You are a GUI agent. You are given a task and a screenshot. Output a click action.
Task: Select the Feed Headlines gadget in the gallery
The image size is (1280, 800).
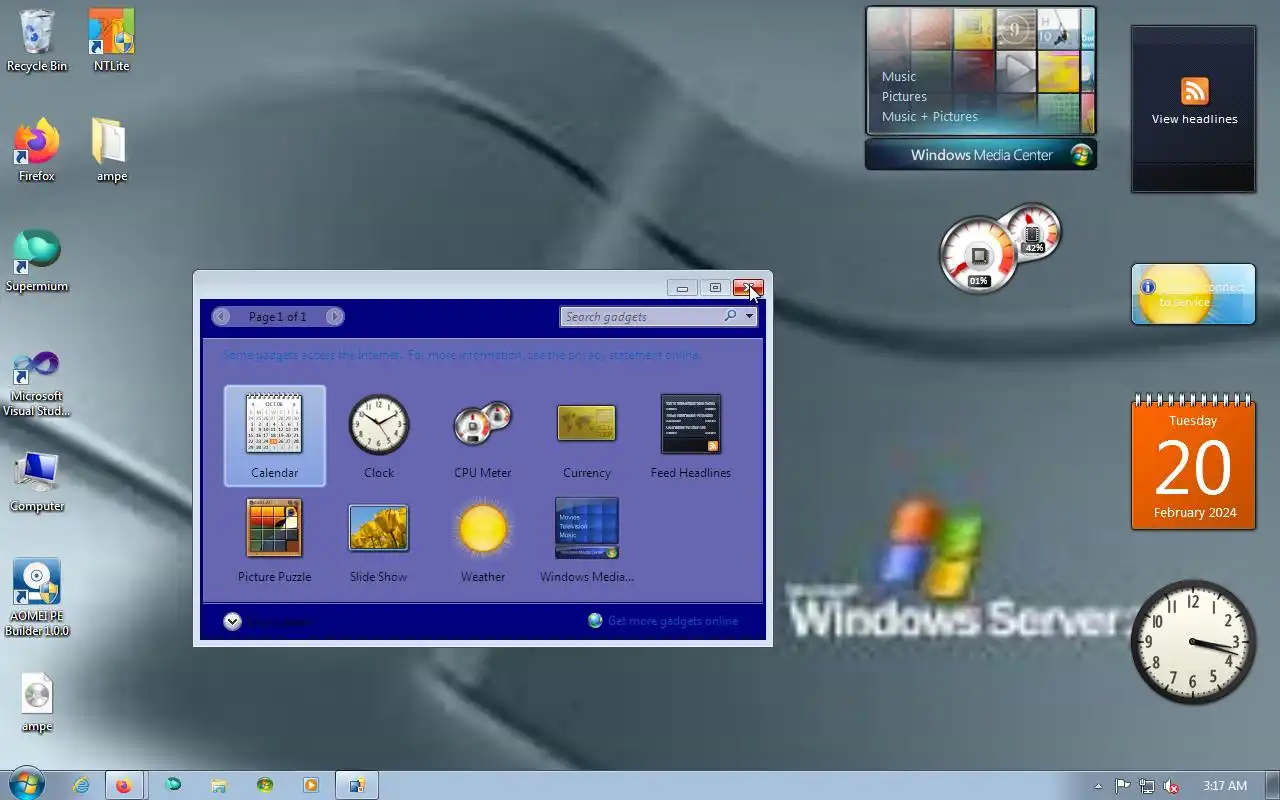coord(691,435)
